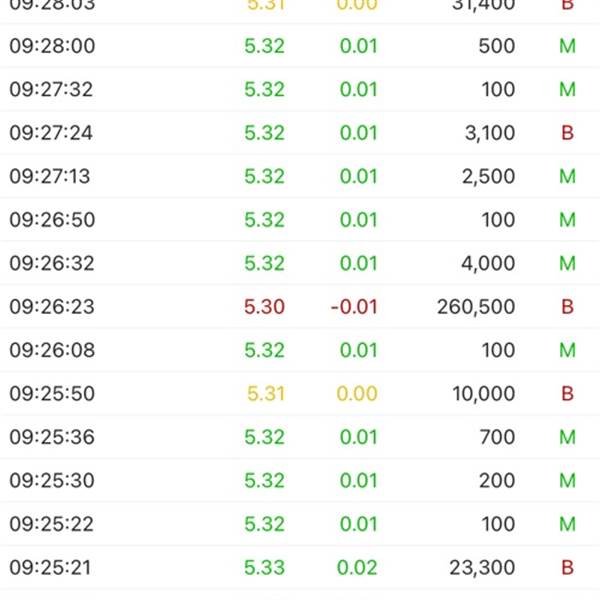The height and width of the screenshot is (600, 600).
Task: Tap the 5.33 price at 09:25:21
Action: coord(264,567)
